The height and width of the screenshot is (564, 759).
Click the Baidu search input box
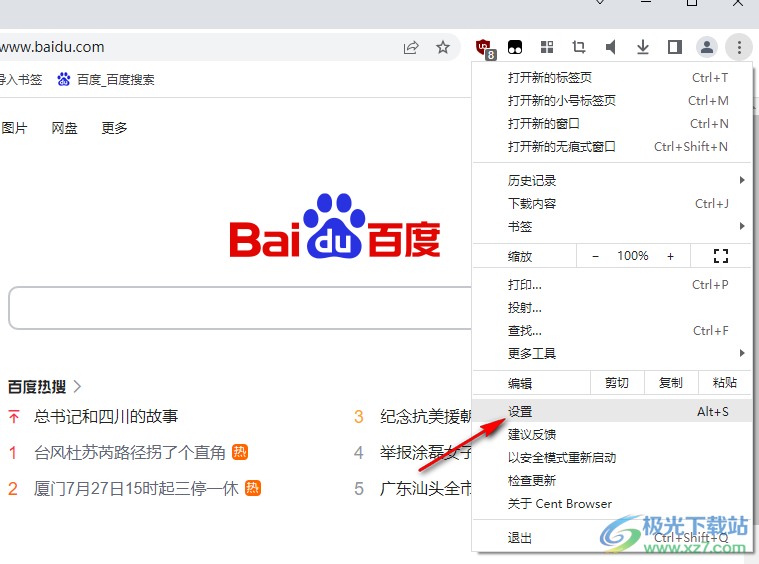click(x=240, y=308)
